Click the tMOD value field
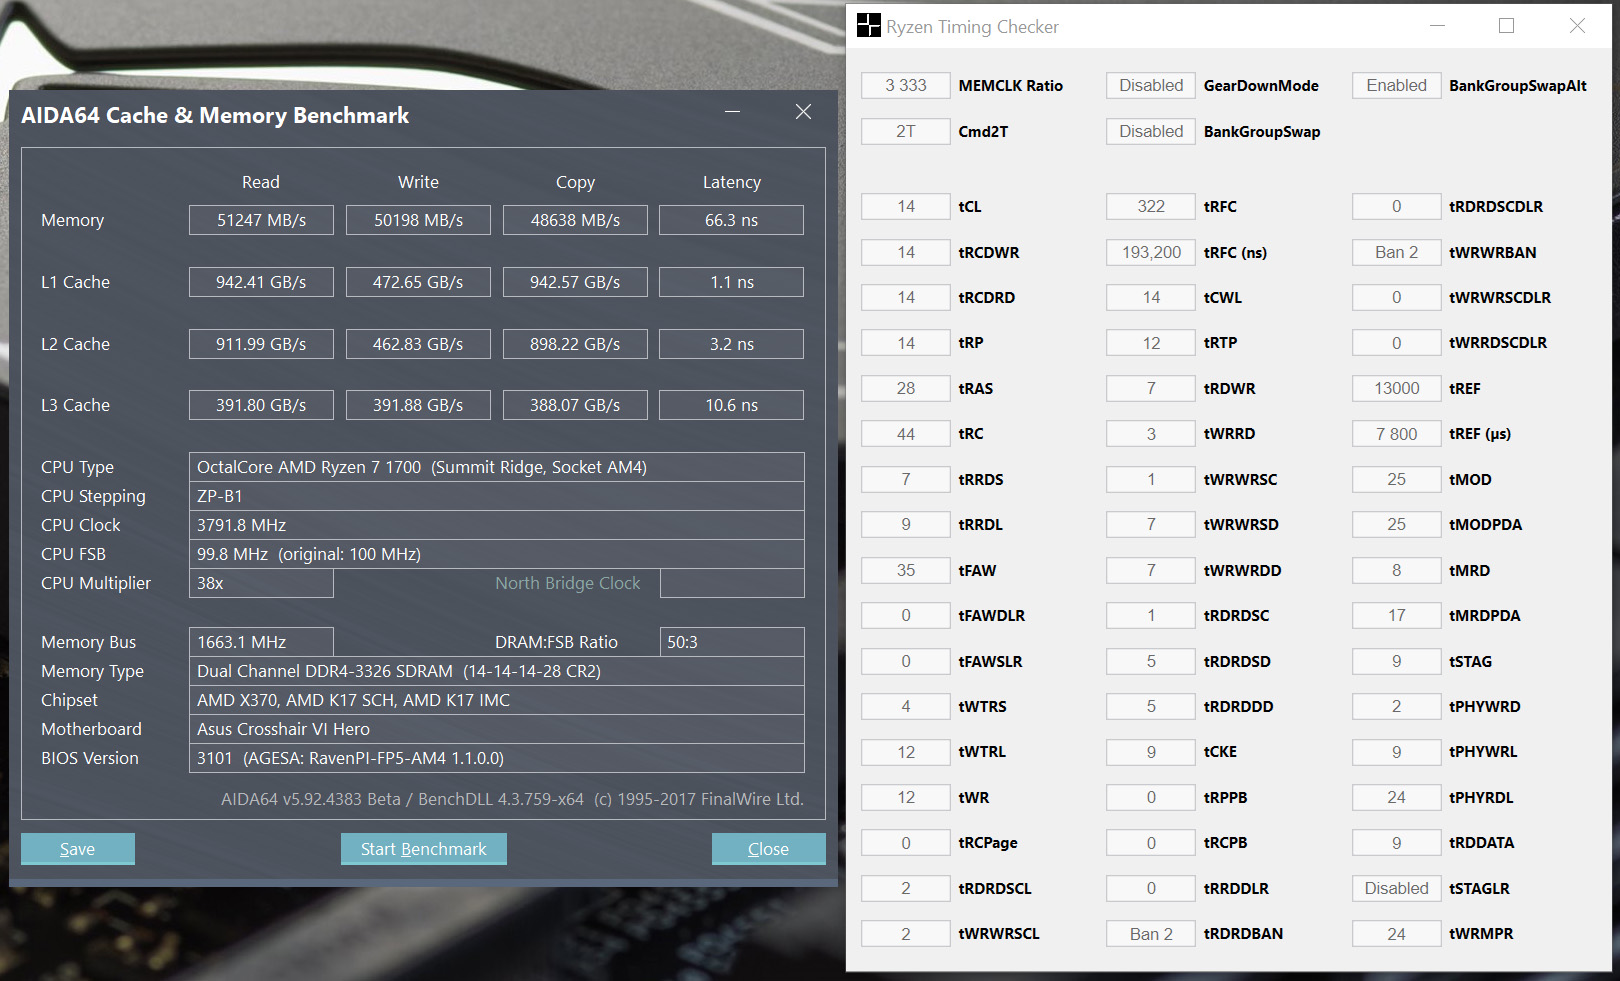The image size is (1620, 981). pyautogui.click(x=1397, y=479)
